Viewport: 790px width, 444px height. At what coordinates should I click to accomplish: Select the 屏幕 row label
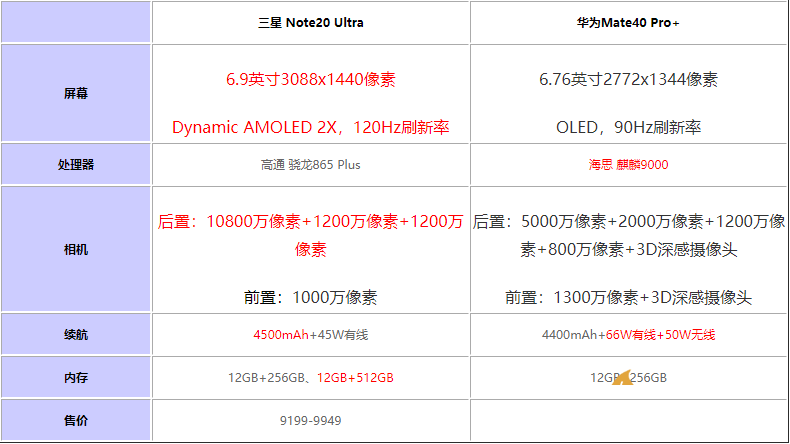click(x=76, y=93)
